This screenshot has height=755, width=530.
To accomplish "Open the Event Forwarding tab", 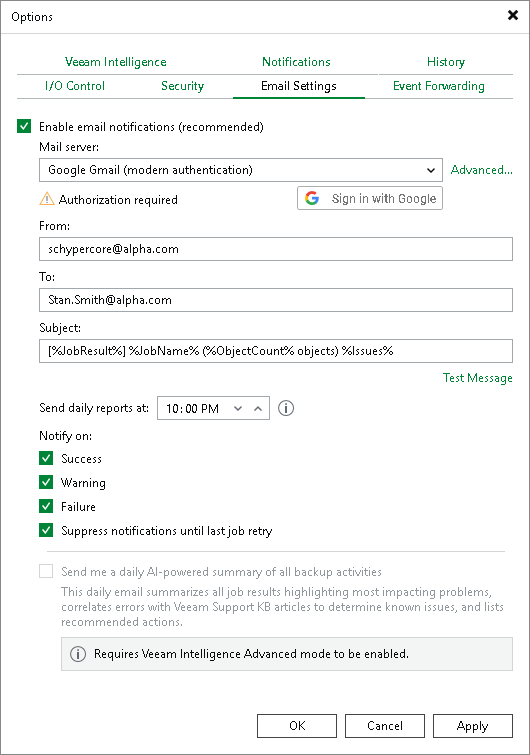I will [x=439, y=86].
